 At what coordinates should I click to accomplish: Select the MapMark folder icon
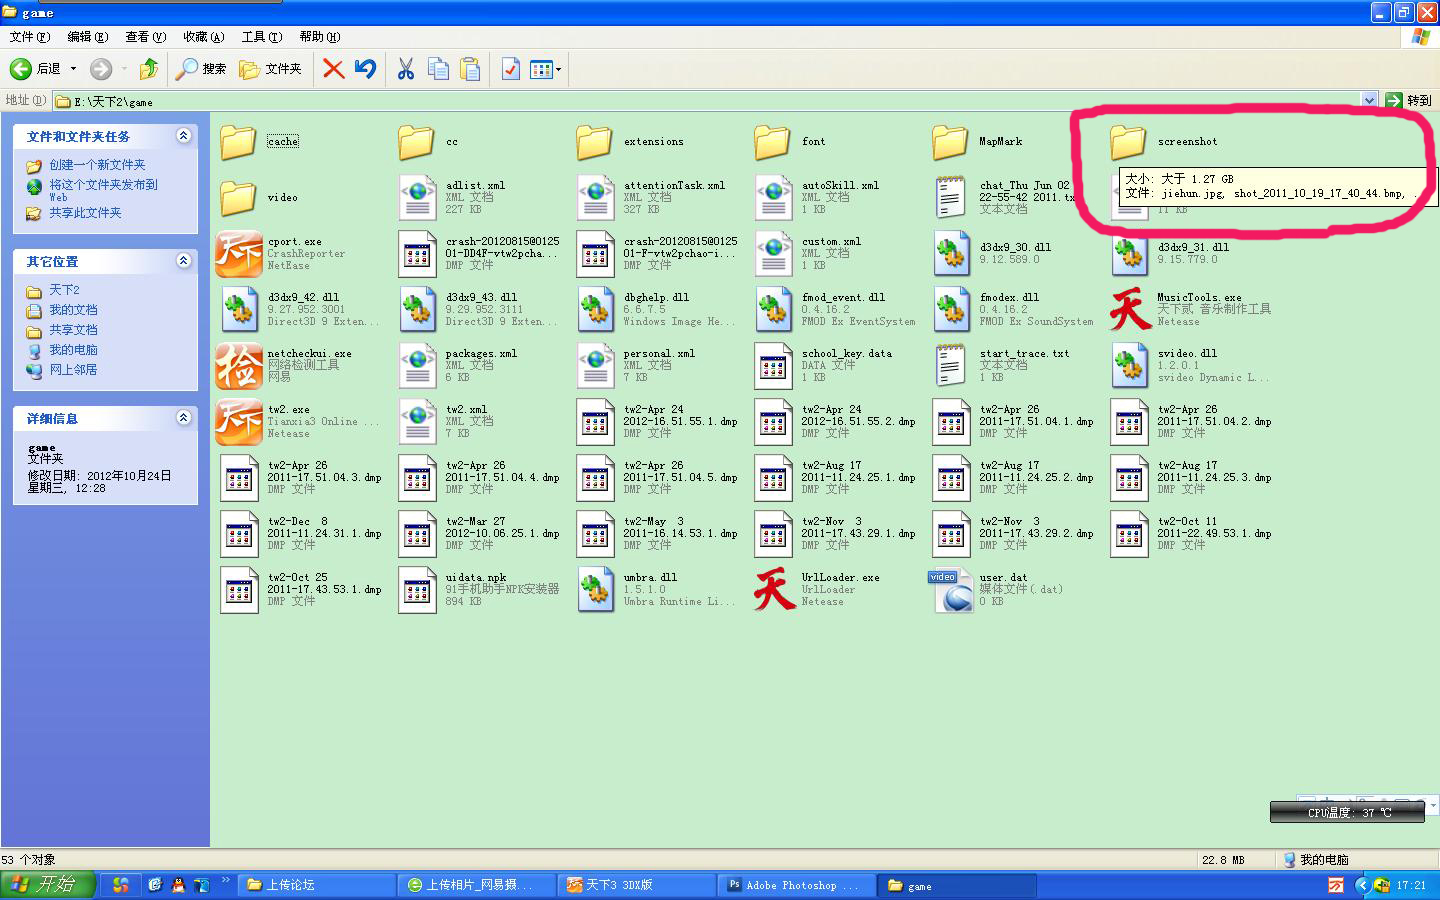(950, 142)
